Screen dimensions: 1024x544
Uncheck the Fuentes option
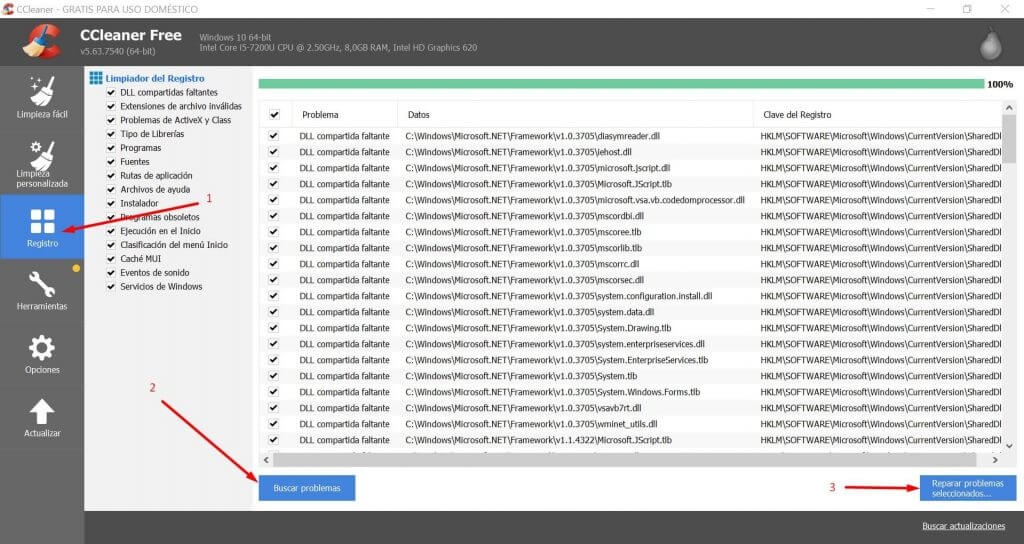pos(111,162)
